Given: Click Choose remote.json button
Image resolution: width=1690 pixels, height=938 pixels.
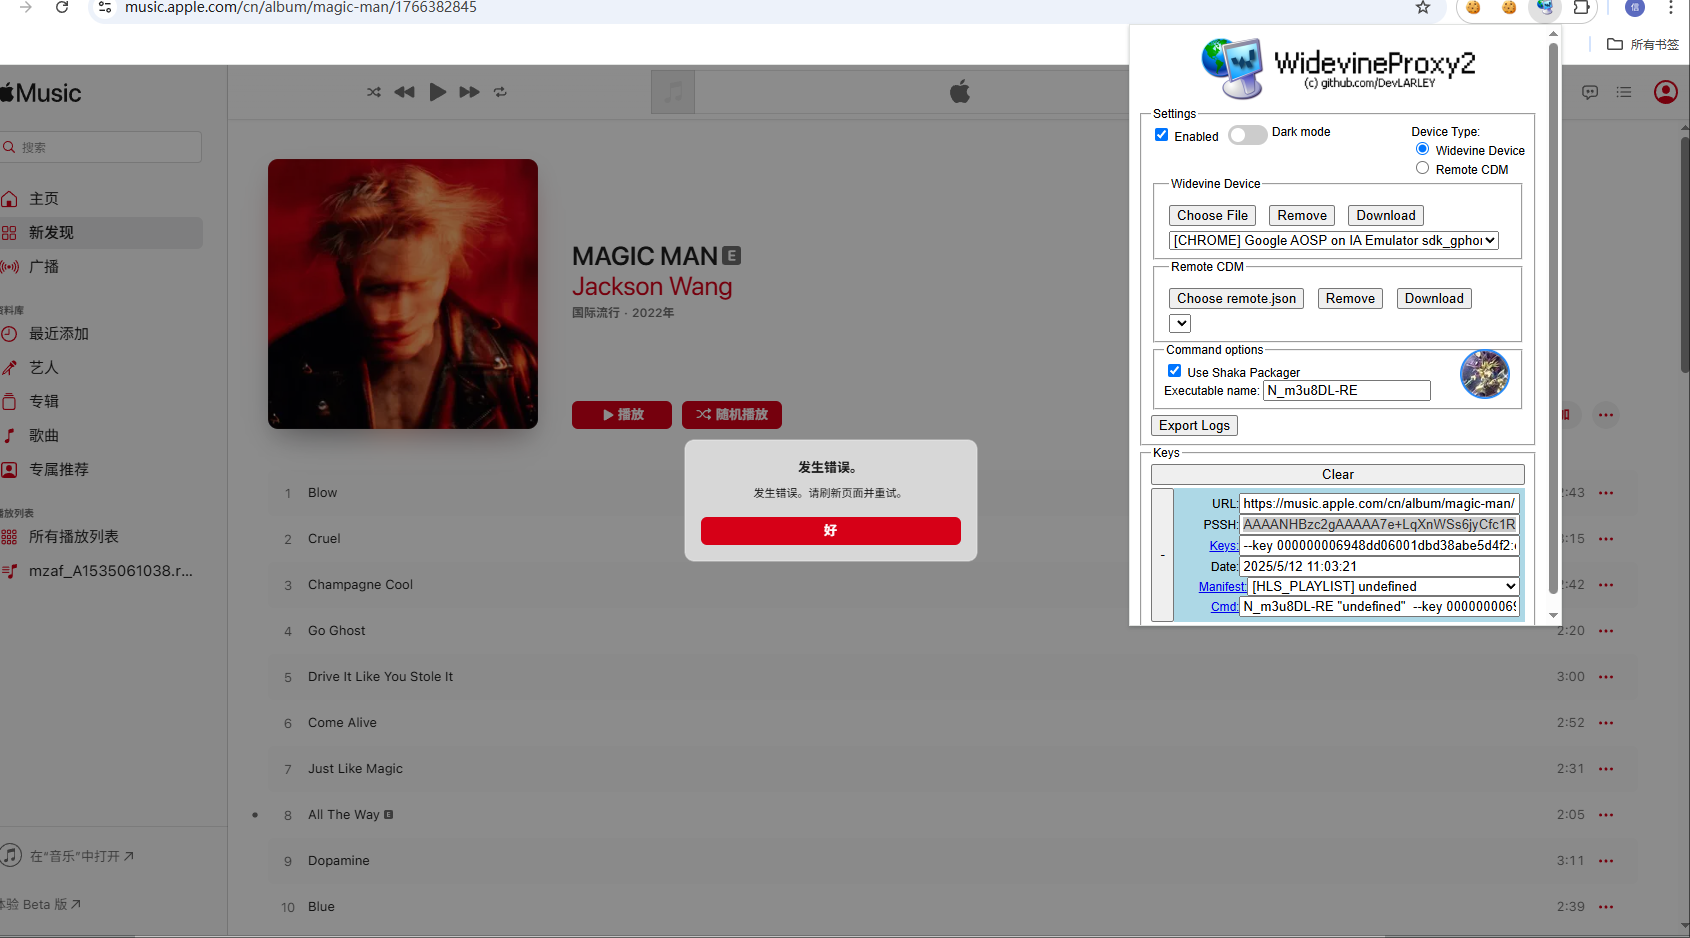Looking at the screenshot, I should click(x=1236, y=298).
